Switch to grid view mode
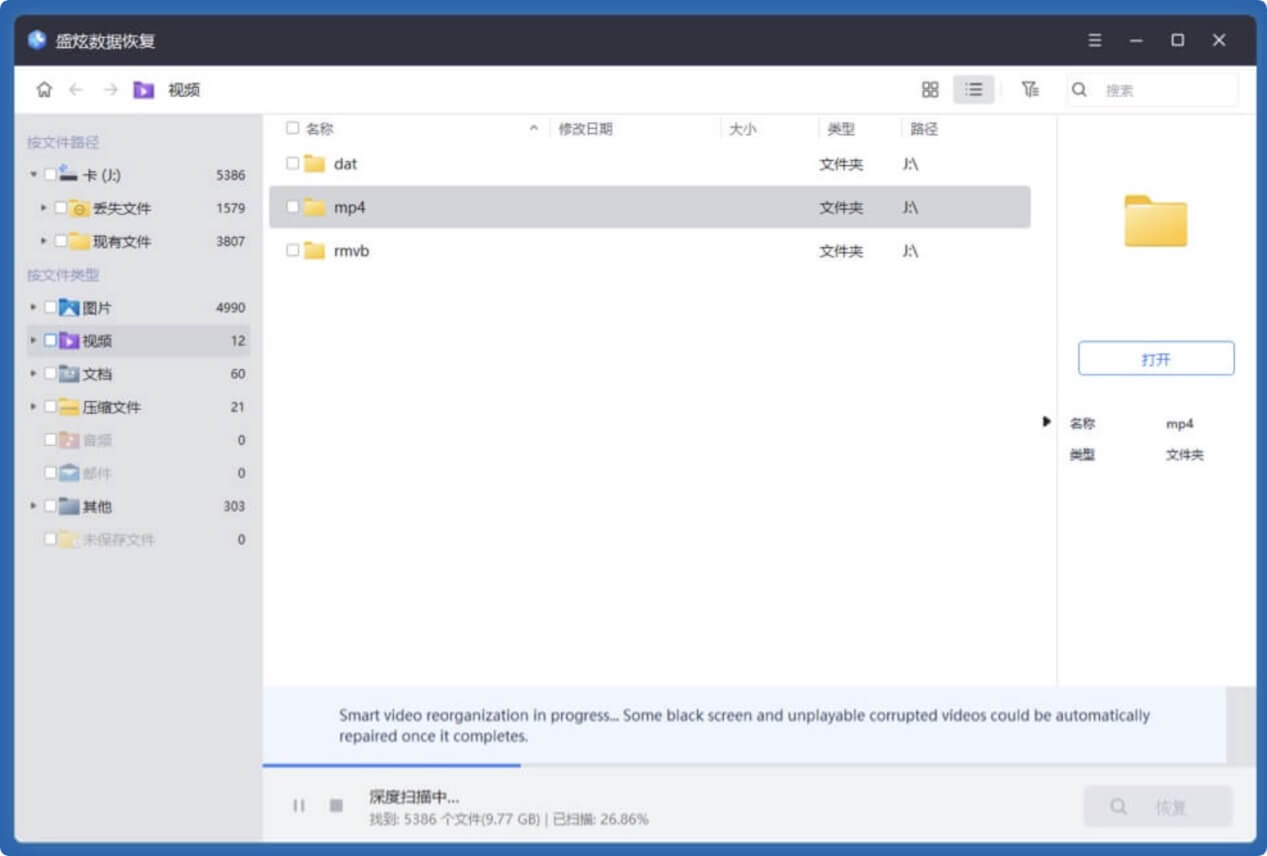Screen dimensions: 1267x856 coord(929,89)
